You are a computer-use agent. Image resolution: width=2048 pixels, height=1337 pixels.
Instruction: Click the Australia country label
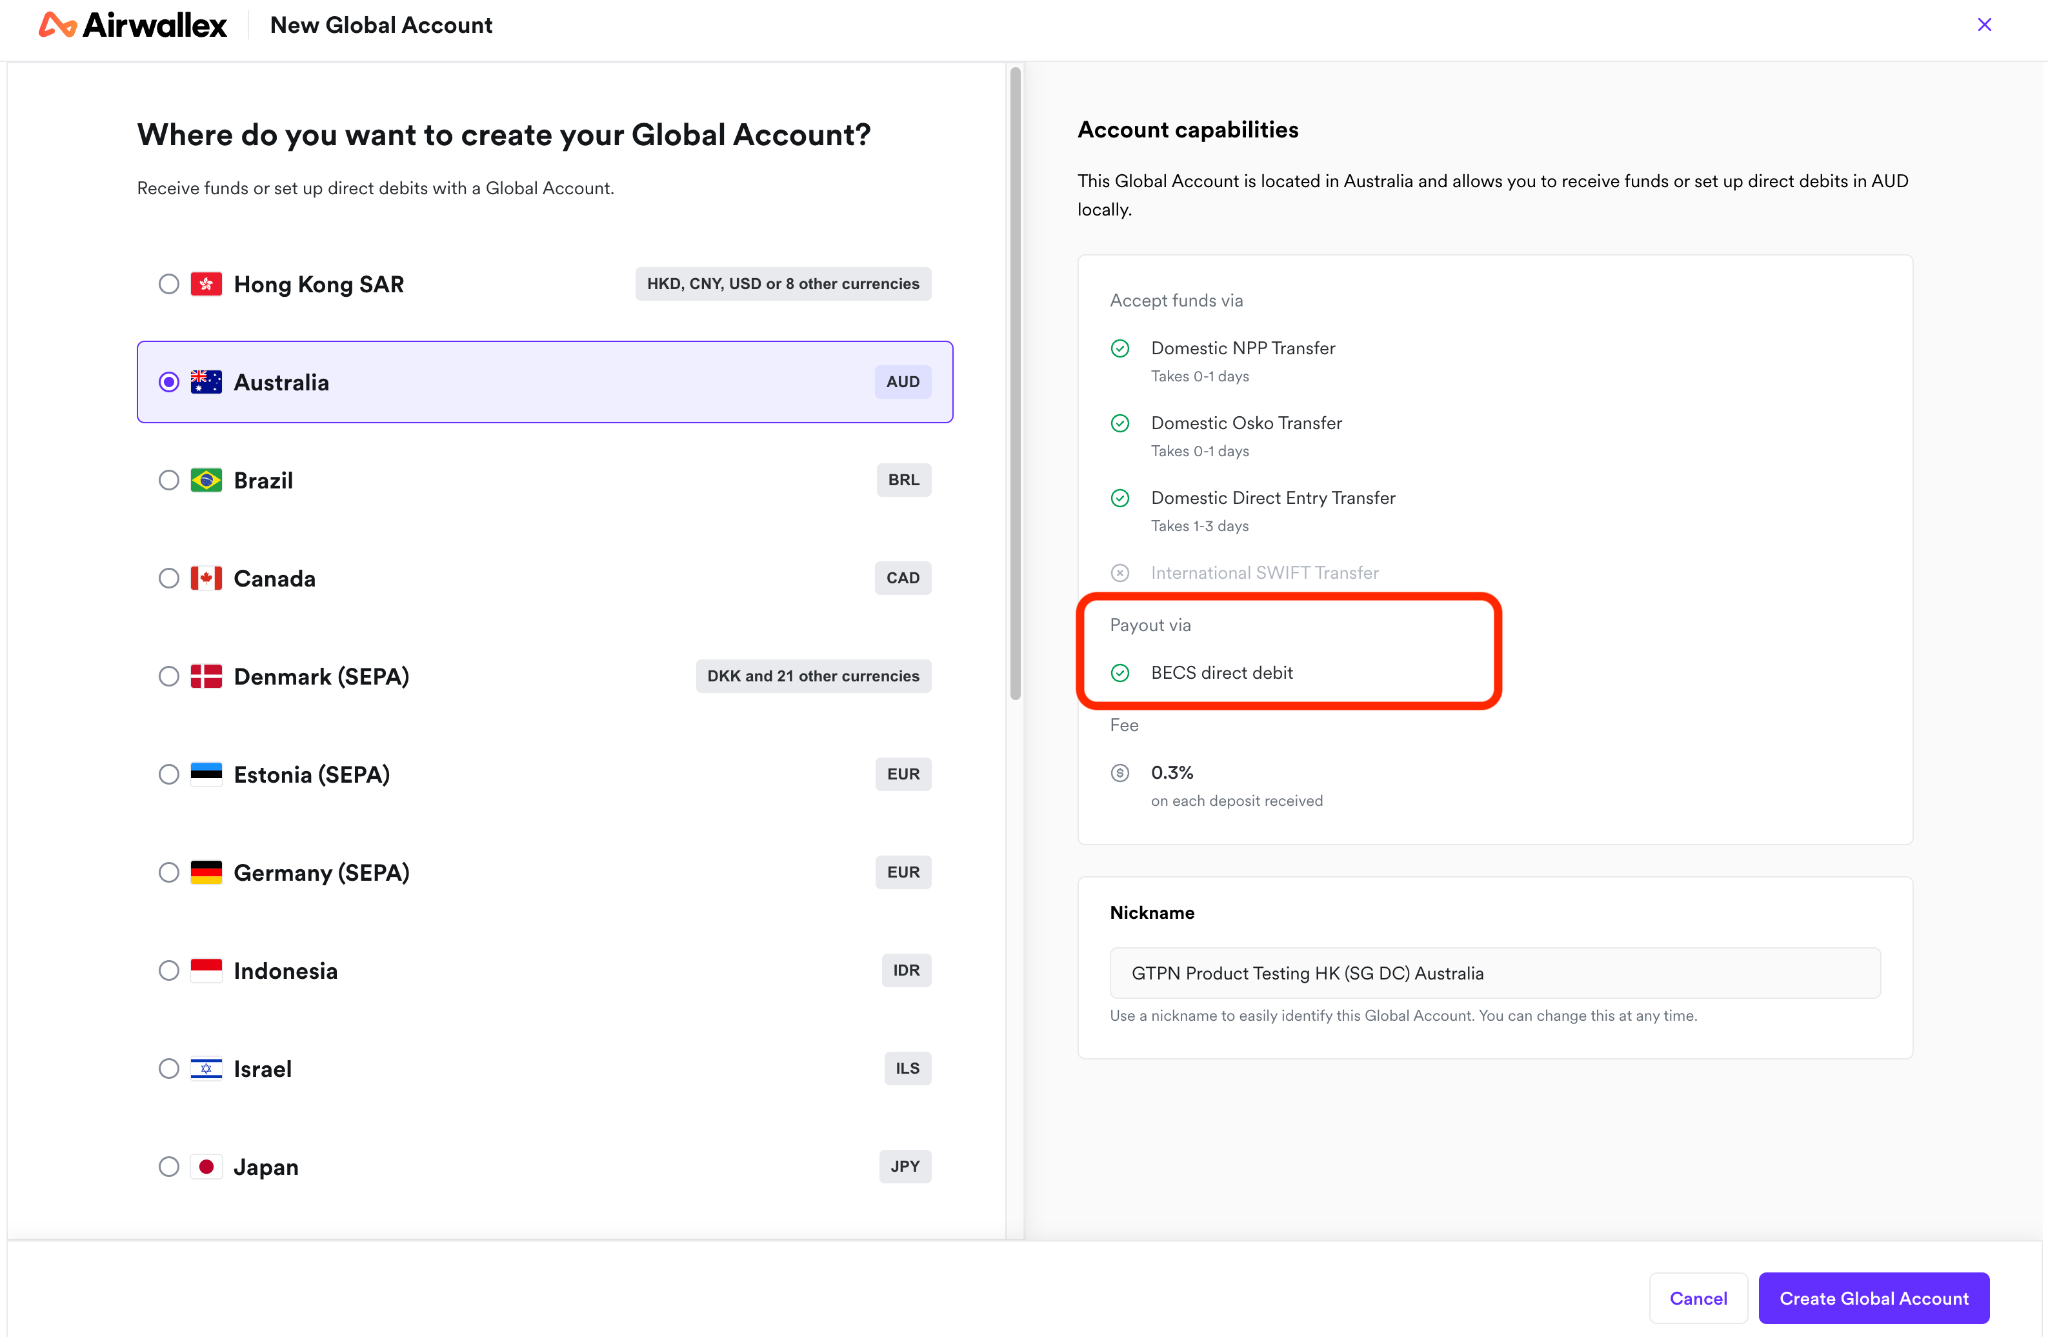click(281, 382)
